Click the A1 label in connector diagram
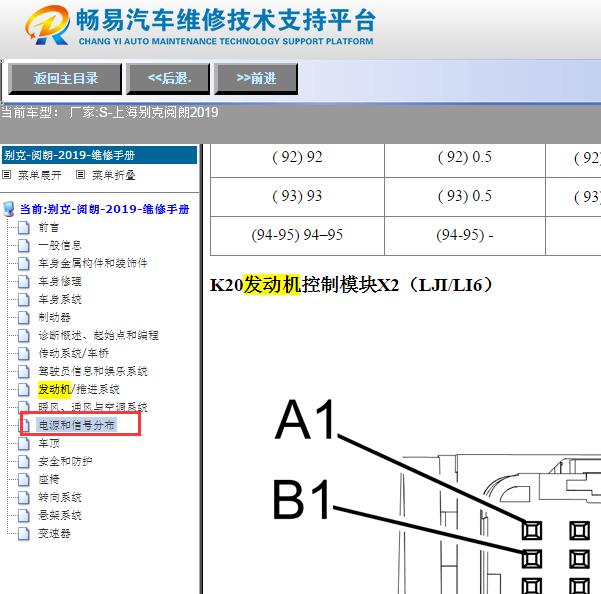601x594 pixels. pos(305,420)
